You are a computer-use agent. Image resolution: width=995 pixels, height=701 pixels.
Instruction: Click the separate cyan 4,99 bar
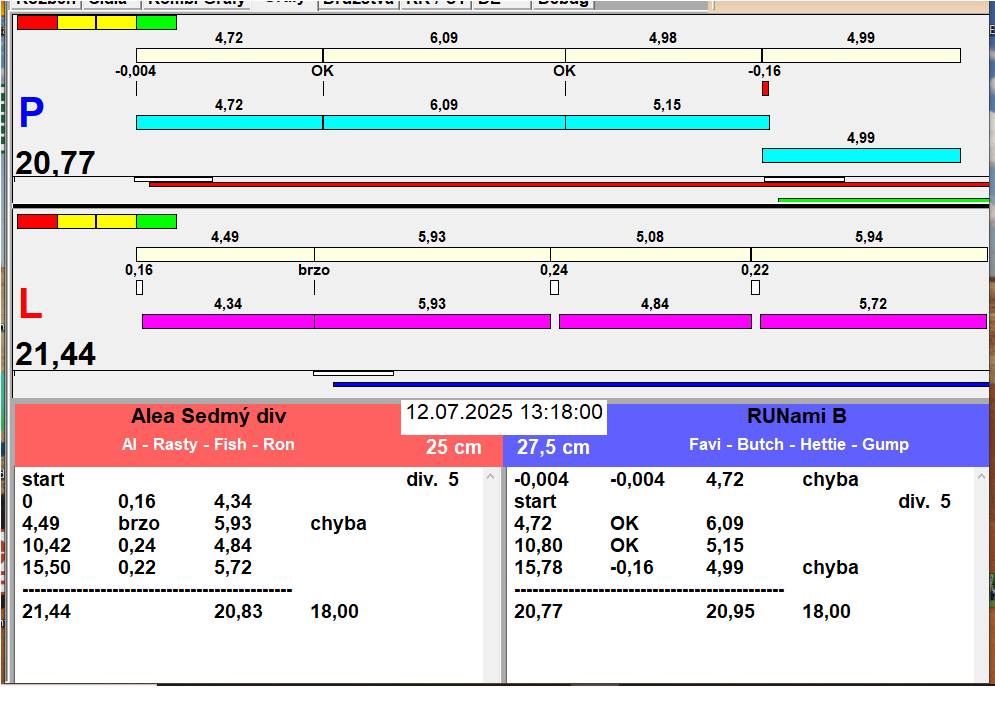860,155
